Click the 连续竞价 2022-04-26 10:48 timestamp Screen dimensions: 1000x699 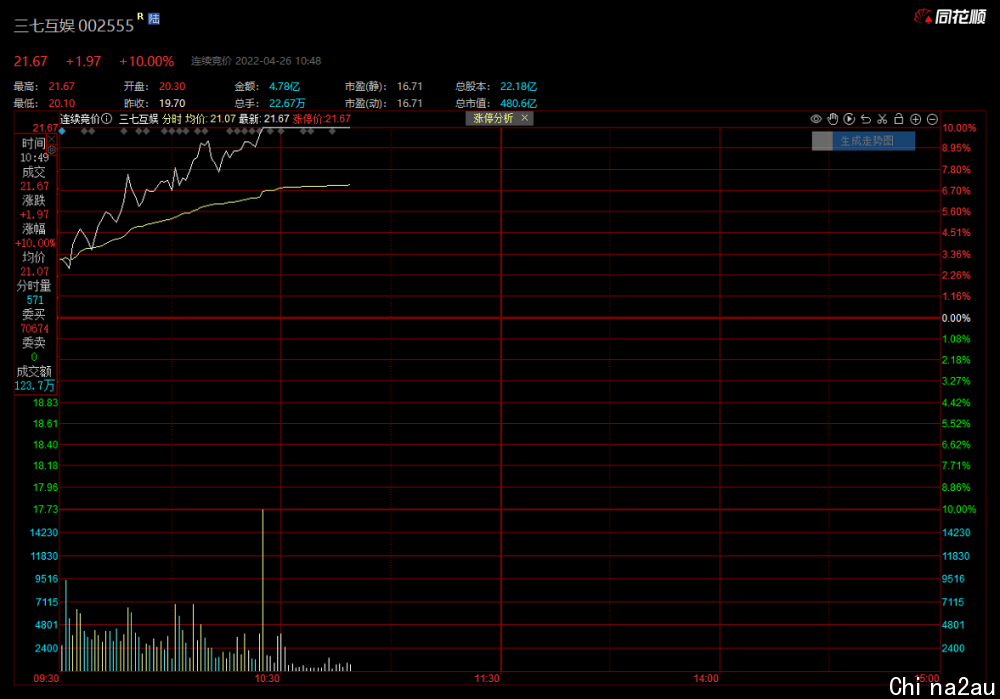pyautogui.click(x=256, y=61)
